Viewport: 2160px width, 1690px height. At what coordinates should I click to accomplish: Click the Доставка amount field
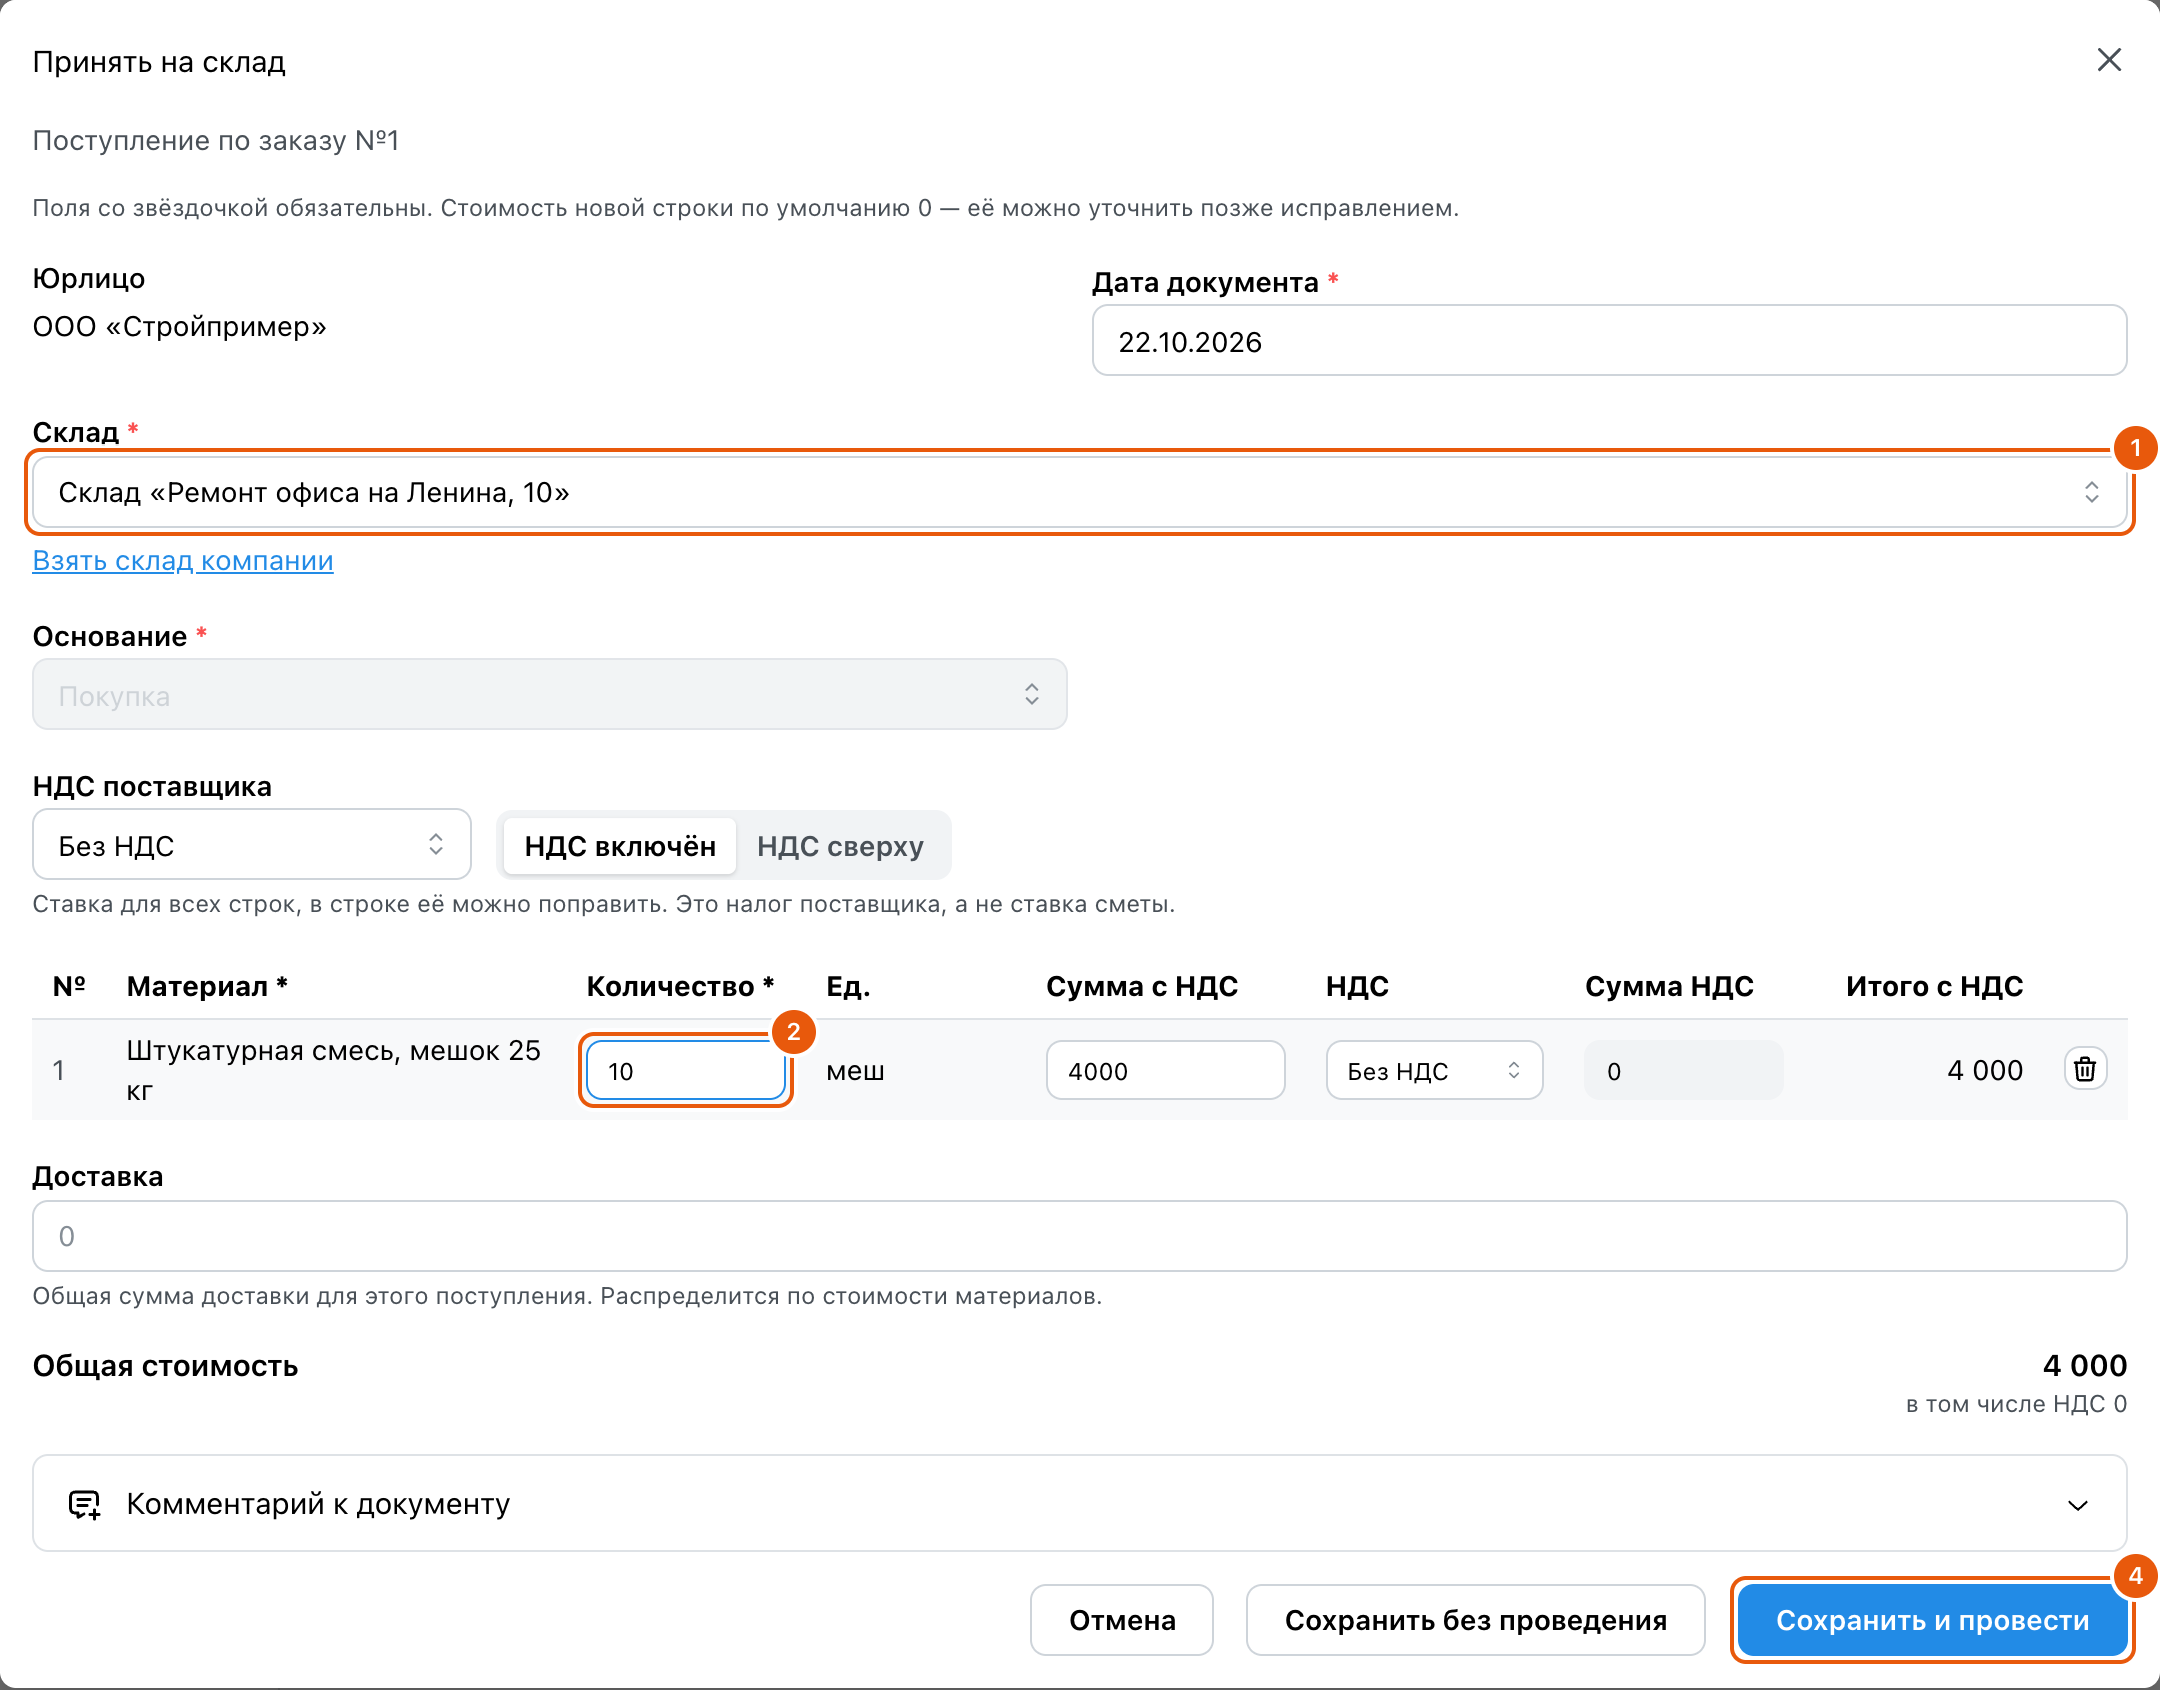[1079, 1236]
